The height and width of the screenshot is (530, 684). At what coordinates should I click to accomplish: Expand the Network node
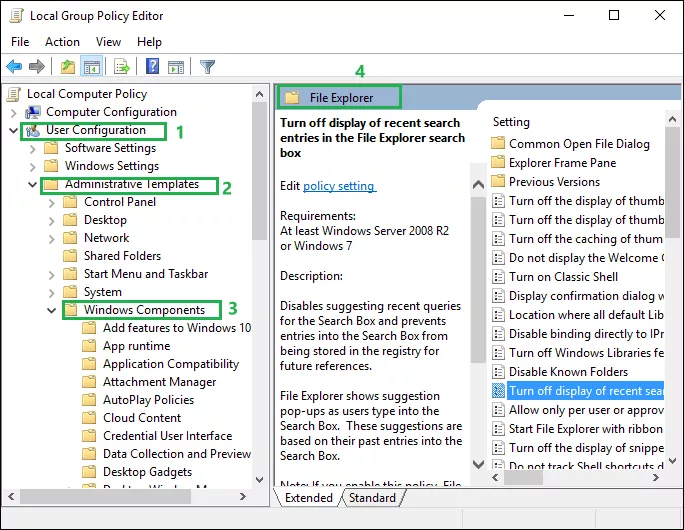[52, 239]
